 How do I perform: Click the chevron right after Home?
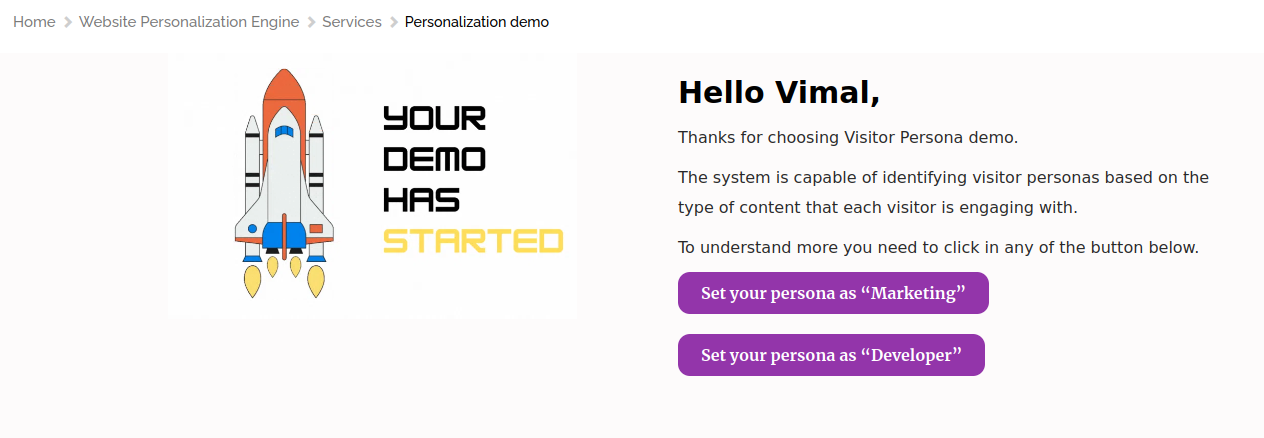click(68, 22)
